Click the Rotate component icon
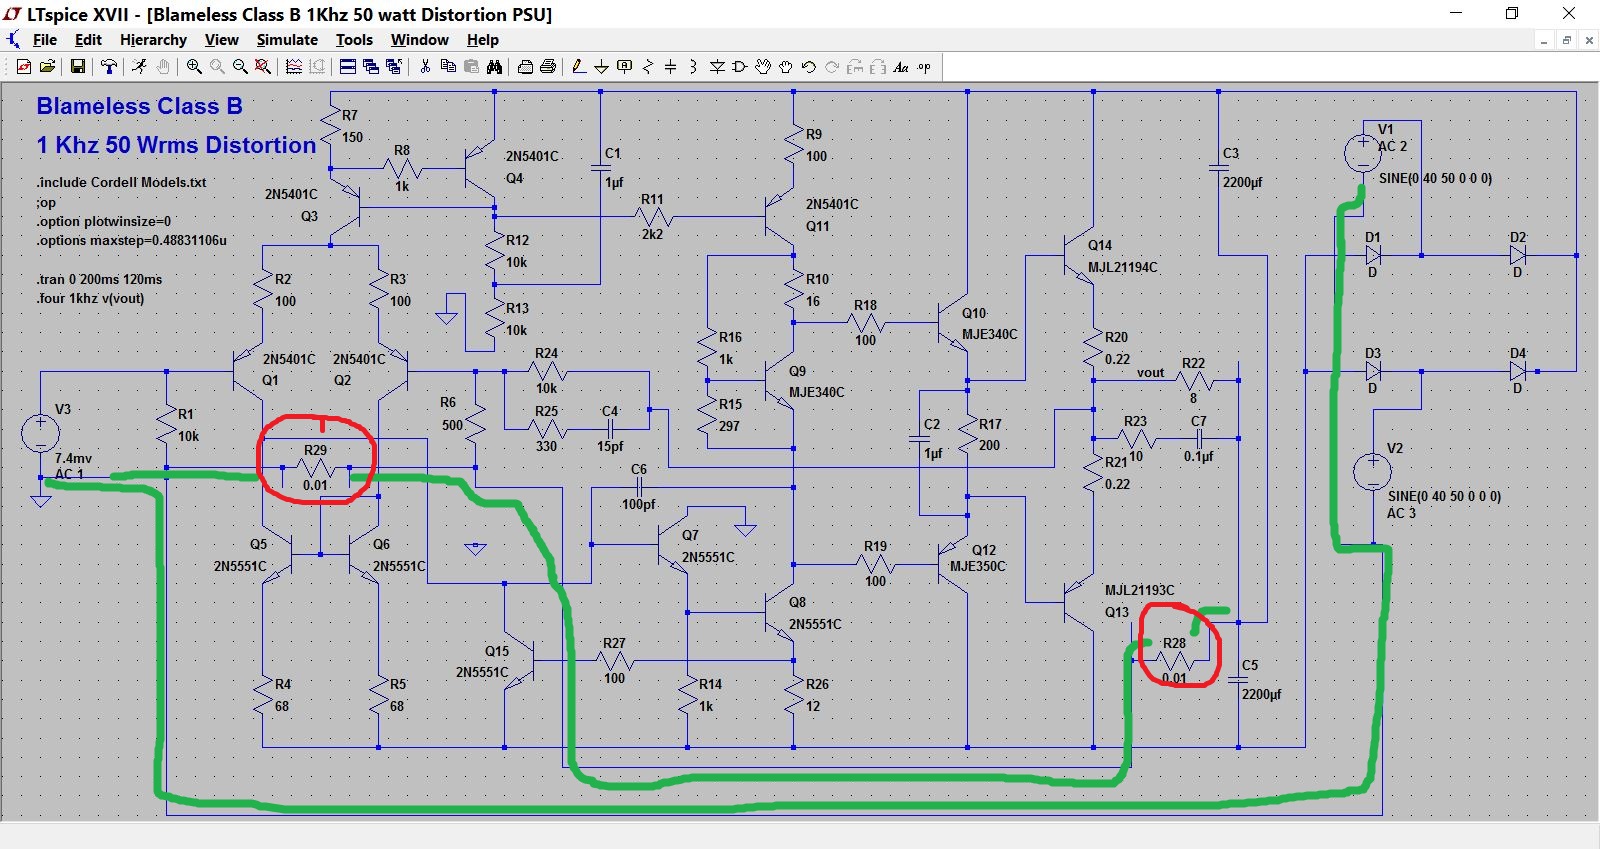Screen dimensions: 1600x849 (855, 67)
